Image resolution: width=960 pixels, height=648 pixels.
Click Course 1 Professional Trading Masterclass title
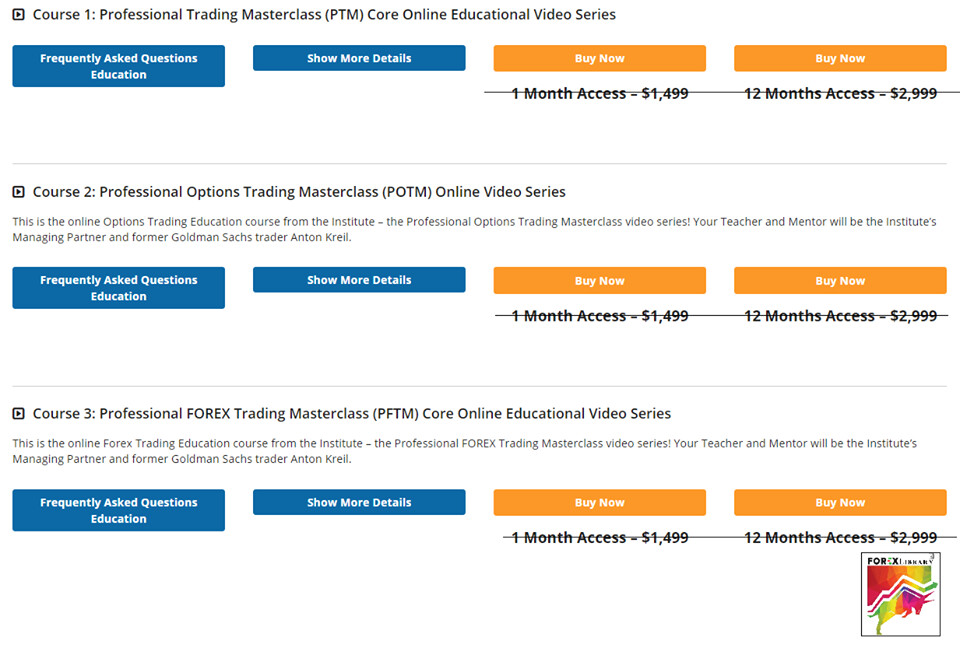[324, 15]
